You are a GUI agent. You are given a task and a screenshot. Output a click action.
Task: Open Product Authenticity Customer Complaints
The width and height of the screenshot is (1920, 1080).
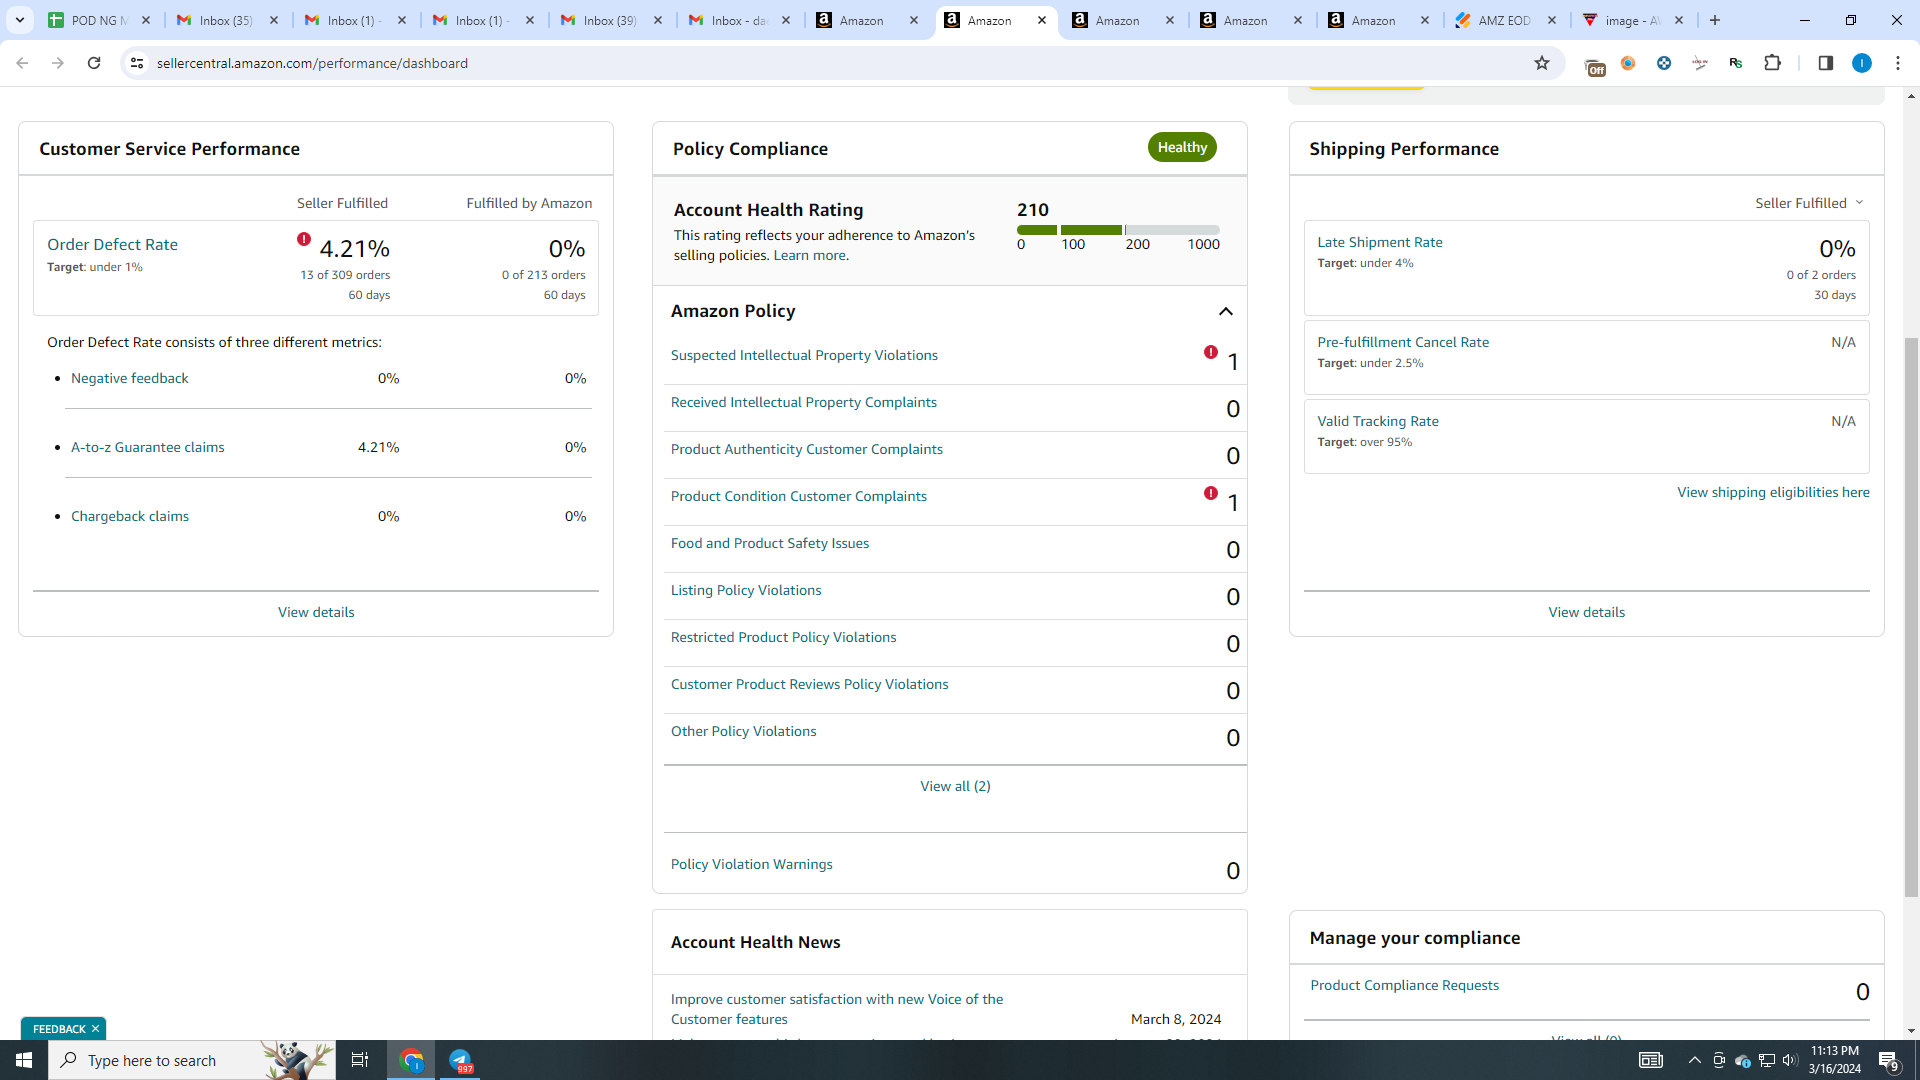(807, 449)
